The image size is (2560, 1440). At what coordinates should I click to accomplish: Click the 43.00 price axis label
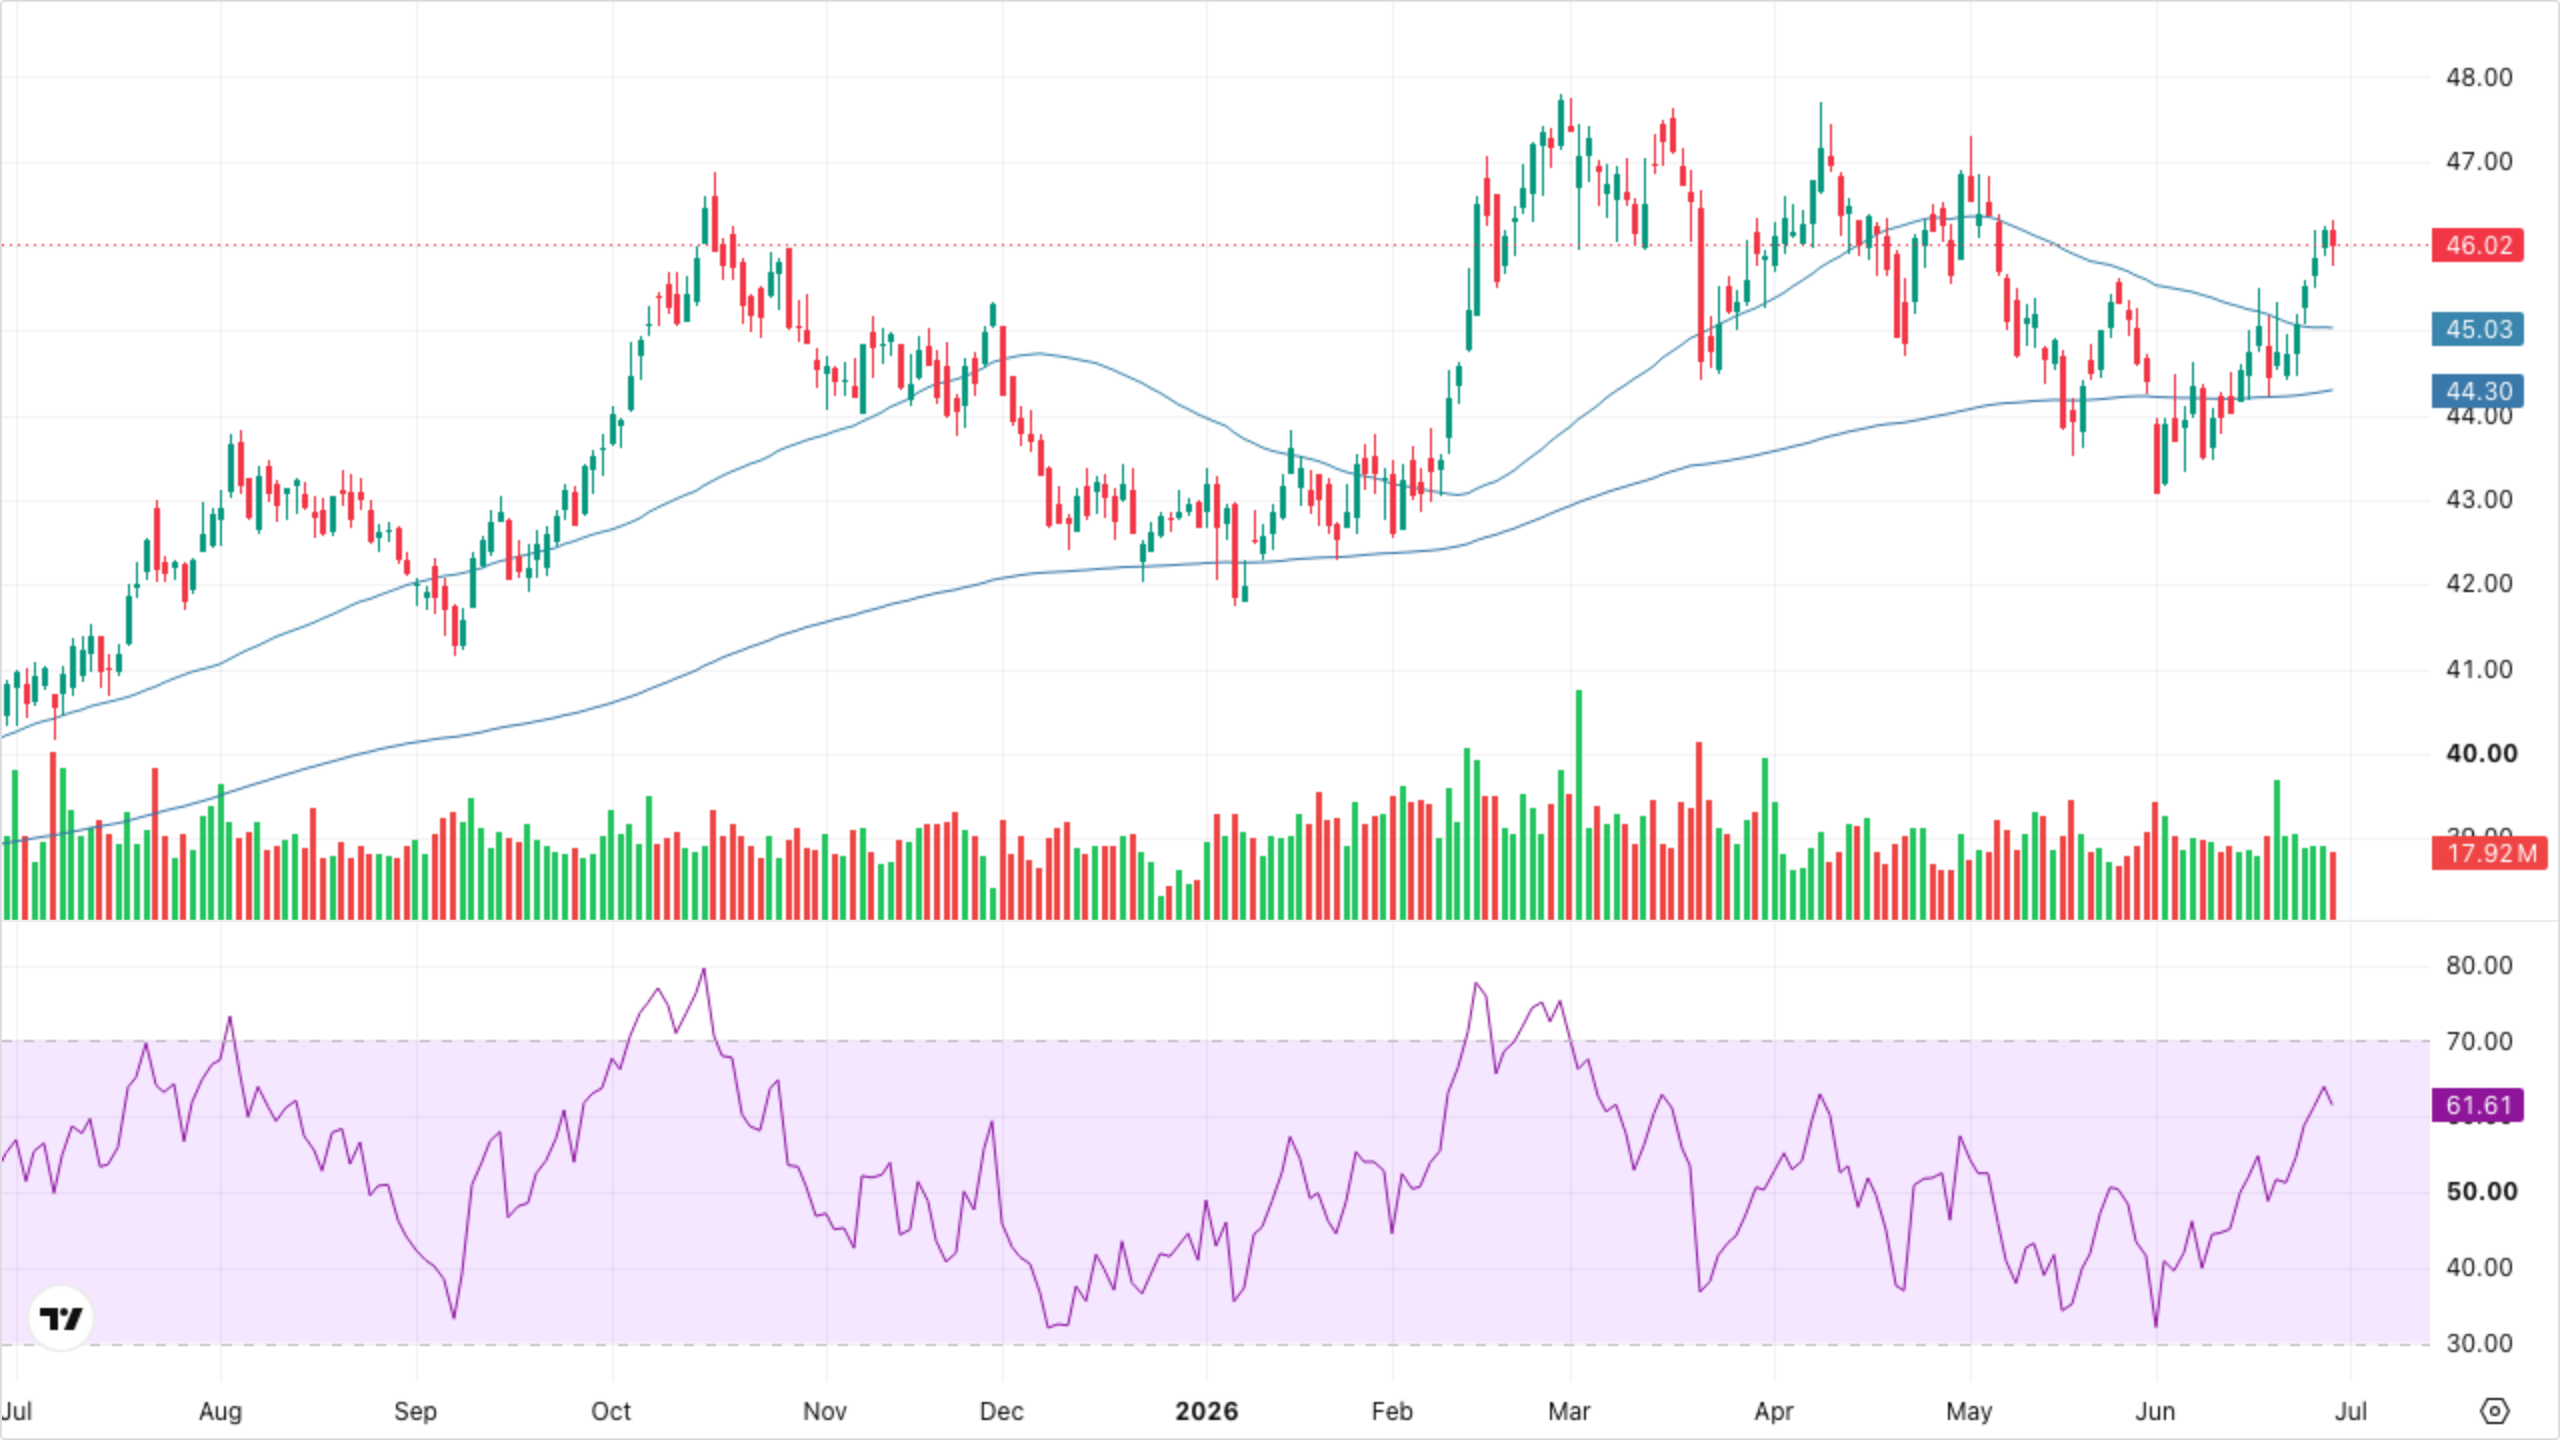[x=2479, y=499]
